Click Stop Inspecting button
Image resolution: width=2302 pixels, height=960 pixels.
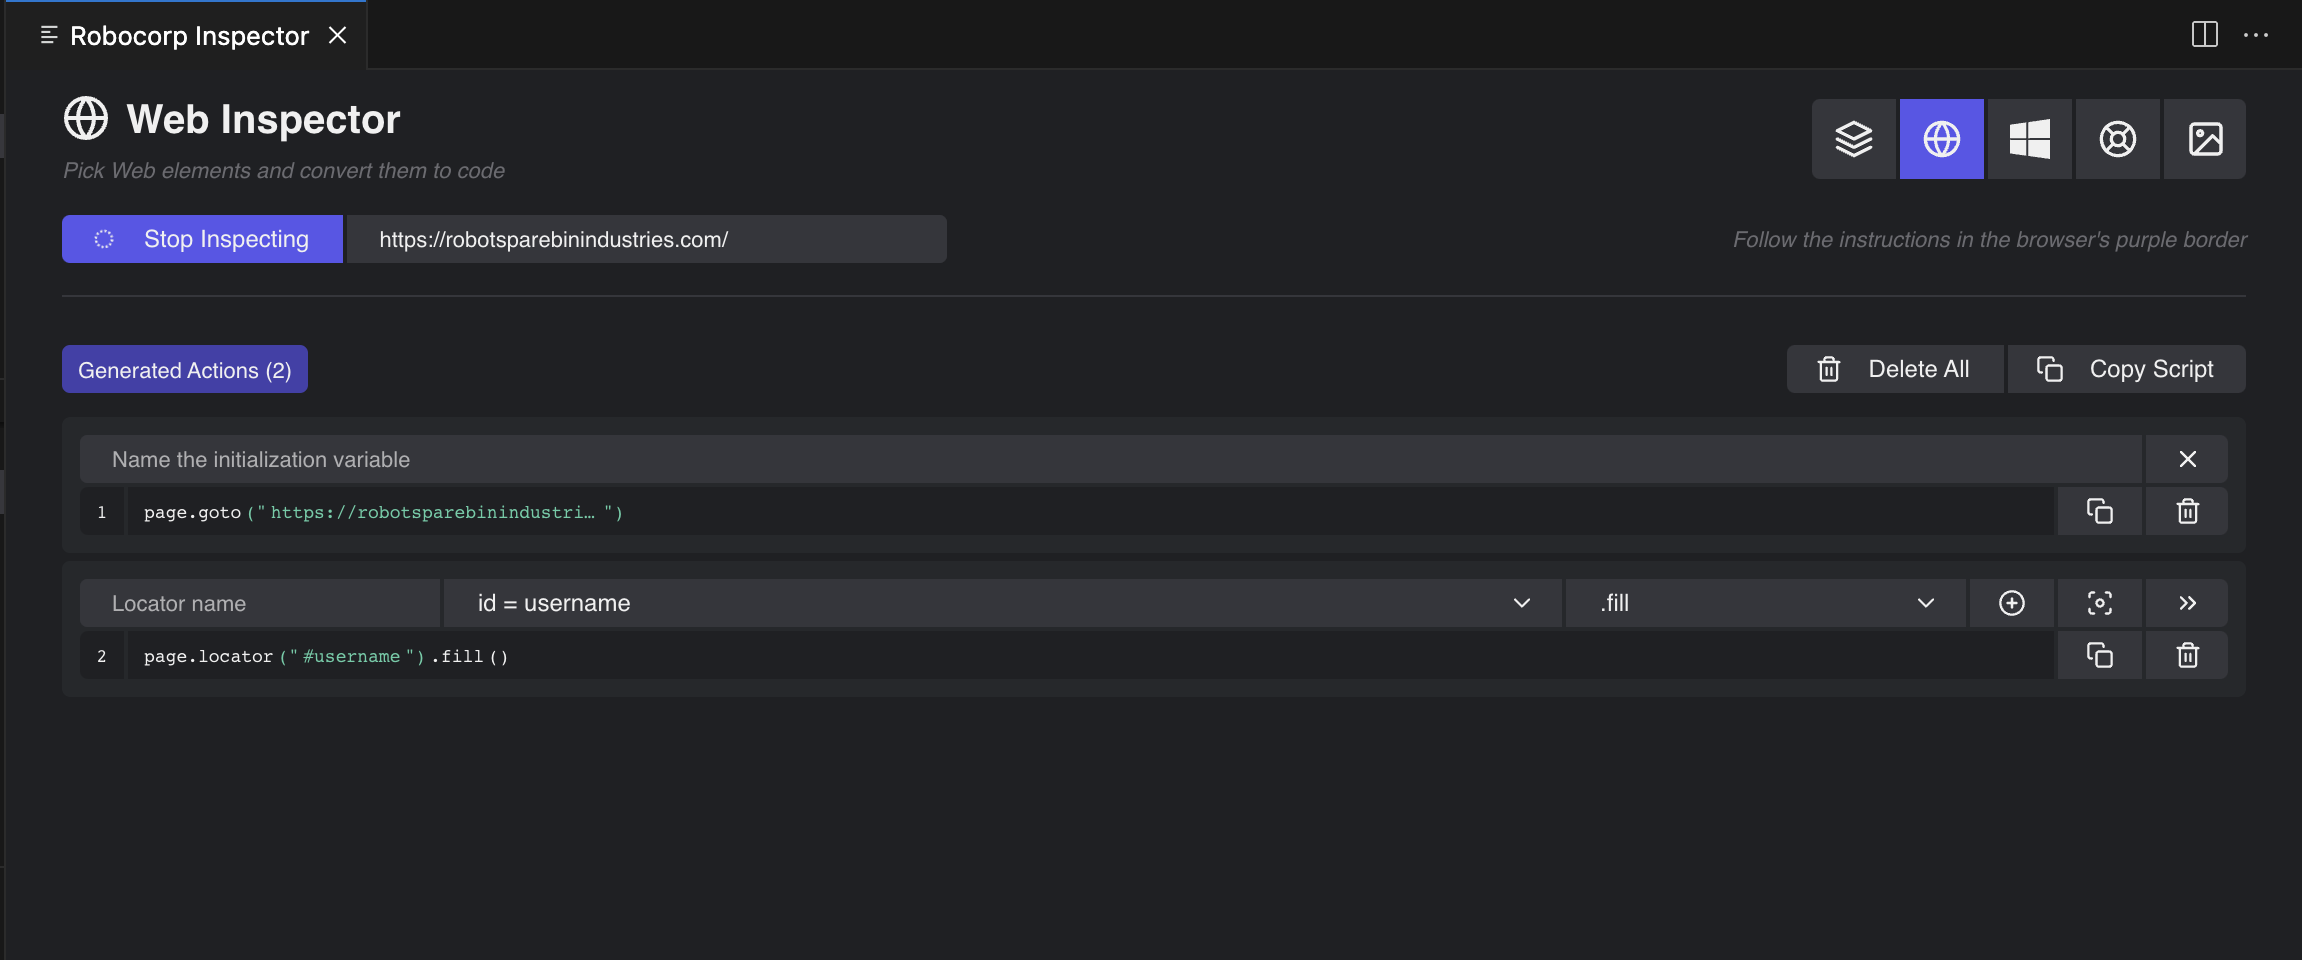tap(202, 239)
